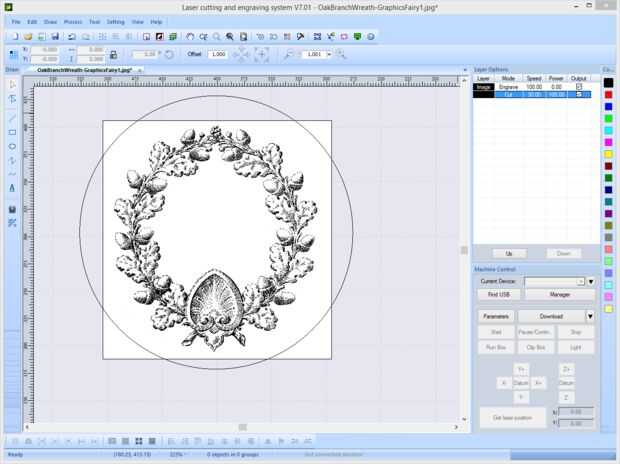
Task: Pick the black color swatch in palette
Action: click(609, 83)
